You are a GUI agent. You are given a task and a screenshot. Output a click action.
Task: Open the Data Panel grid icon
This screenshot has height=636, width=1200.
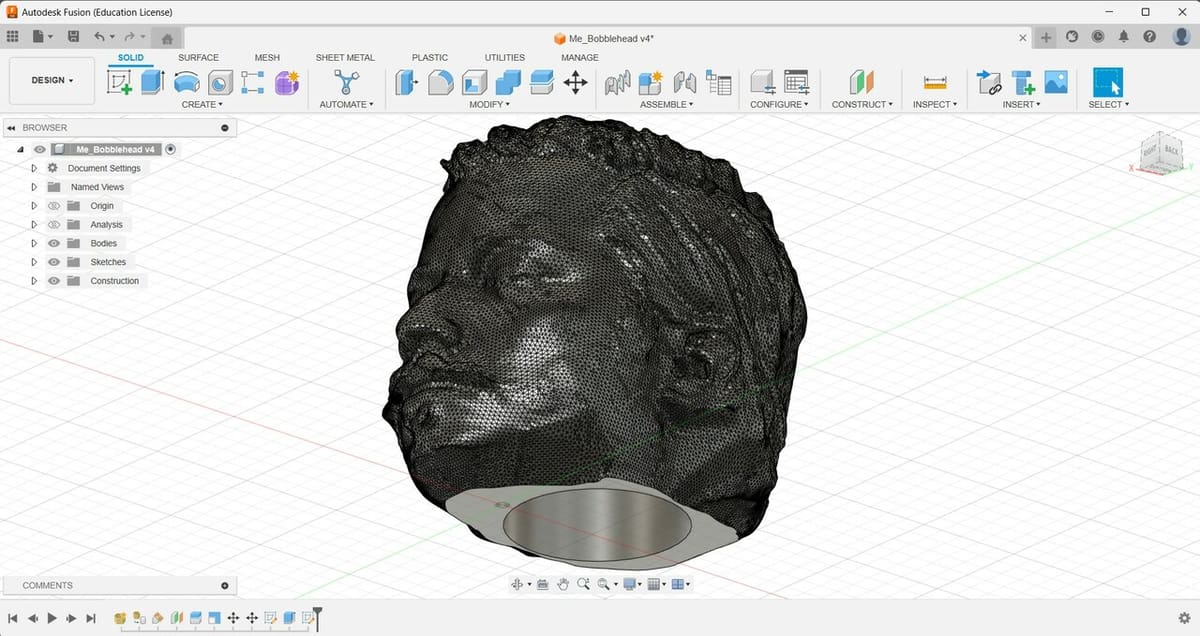click(13, 37)
